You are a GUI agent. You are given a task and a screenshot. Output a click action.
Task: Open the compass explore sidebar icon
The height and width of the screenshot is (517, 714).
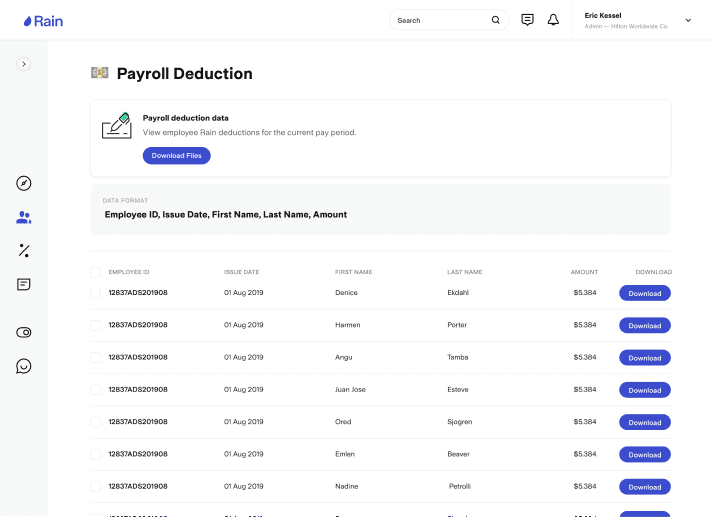pos(24,183)
